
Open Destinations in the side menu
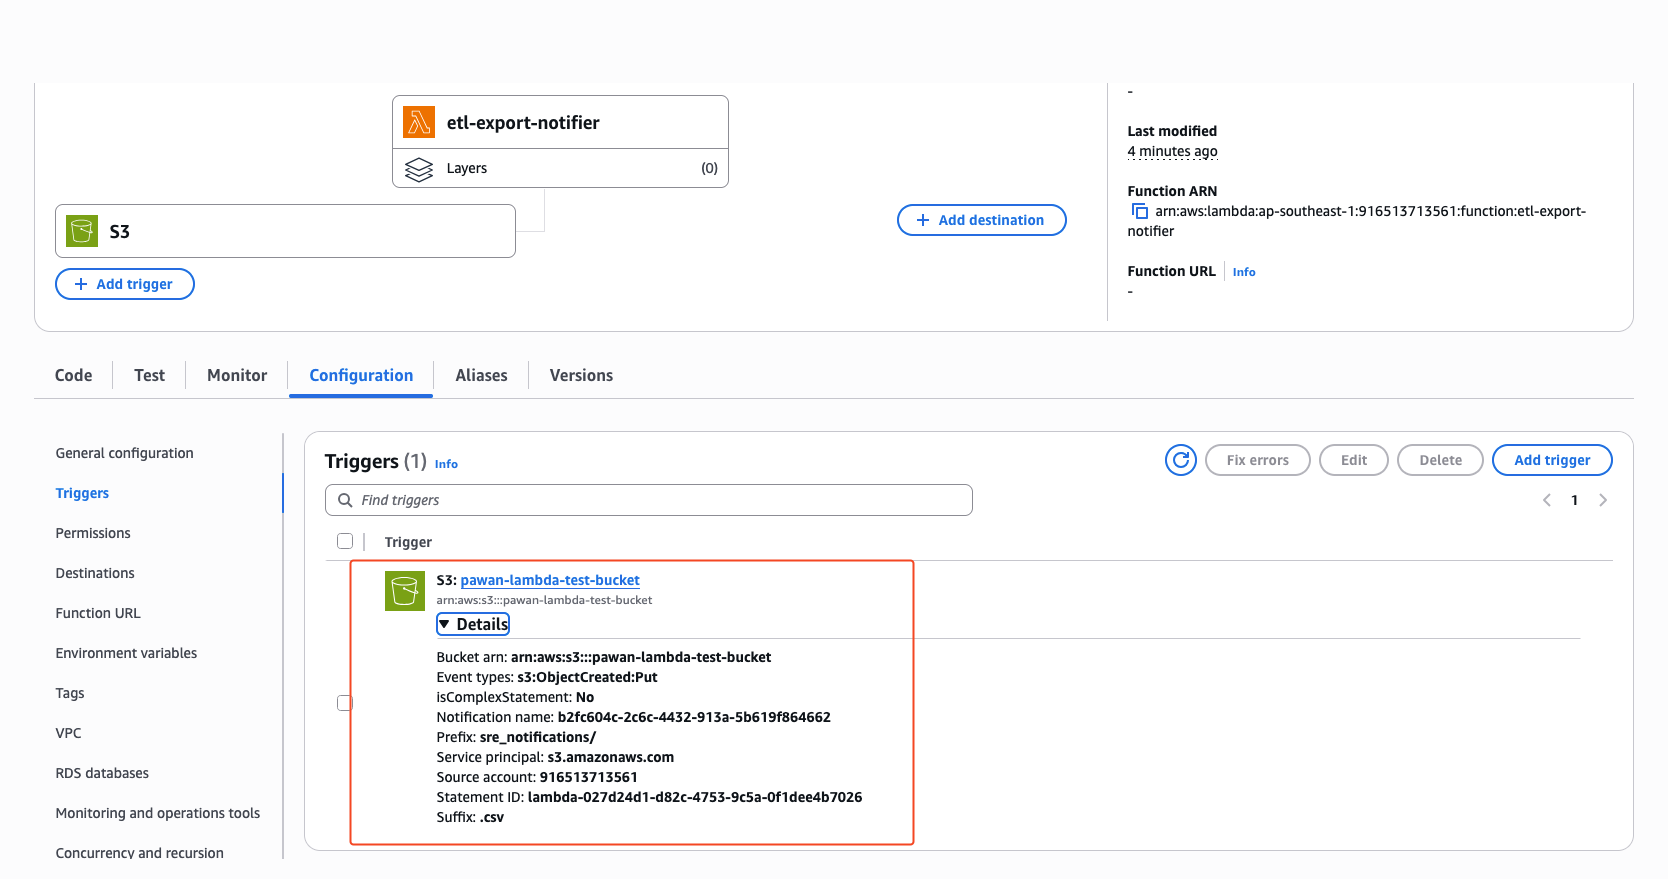pos(95,573)
